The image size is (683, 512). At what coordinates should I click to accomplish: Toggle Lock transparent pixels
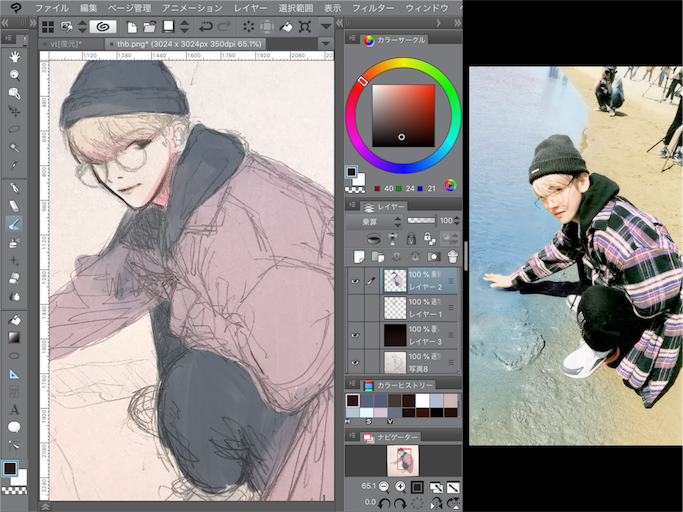click(x=429, y=238)
